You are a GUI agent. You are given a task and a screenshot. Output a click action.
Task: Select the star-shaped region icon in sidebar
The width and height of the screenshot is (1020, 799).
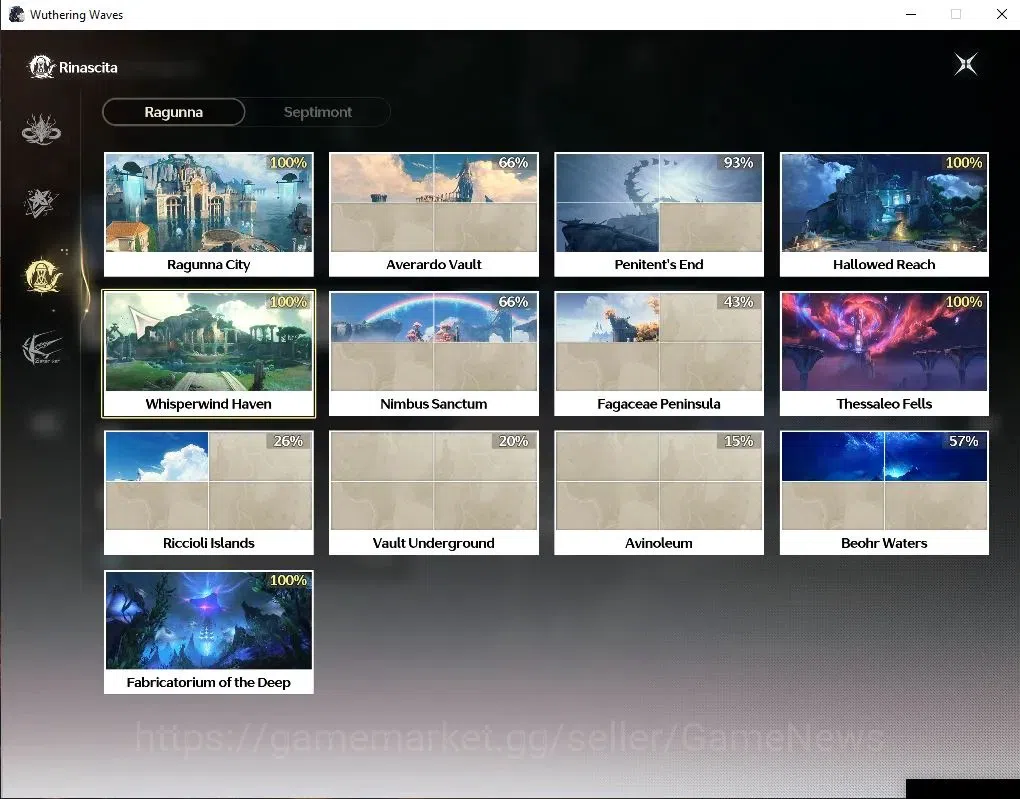click(41, 202)
